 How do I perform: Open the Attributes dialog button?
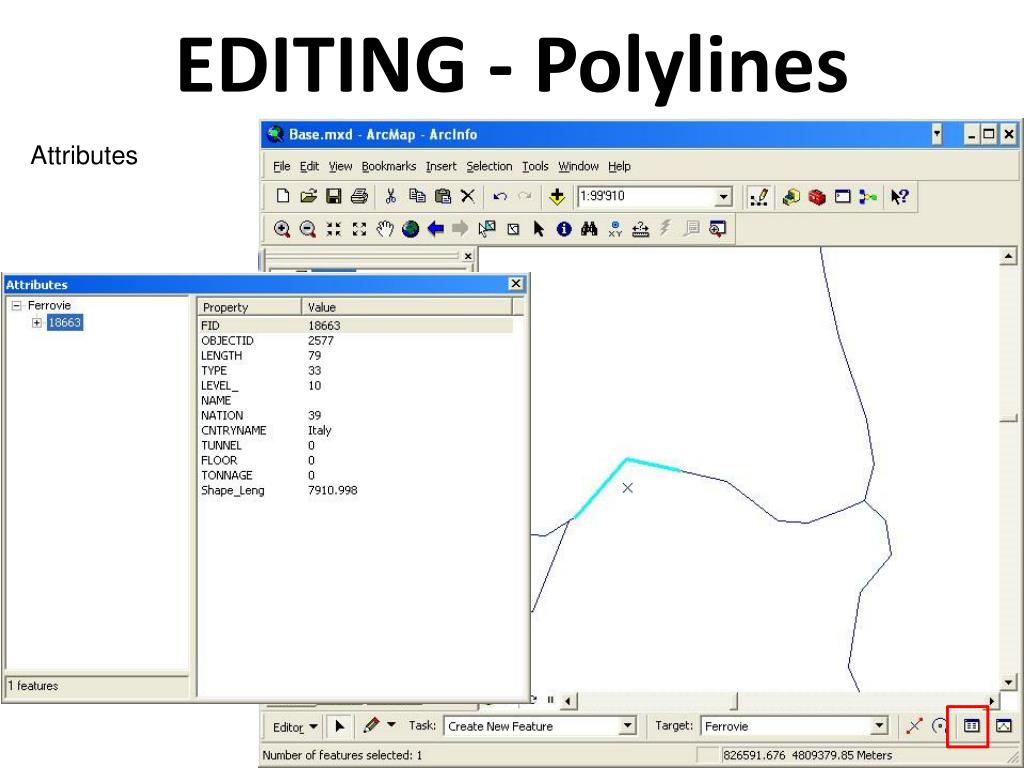click(971, 726)
